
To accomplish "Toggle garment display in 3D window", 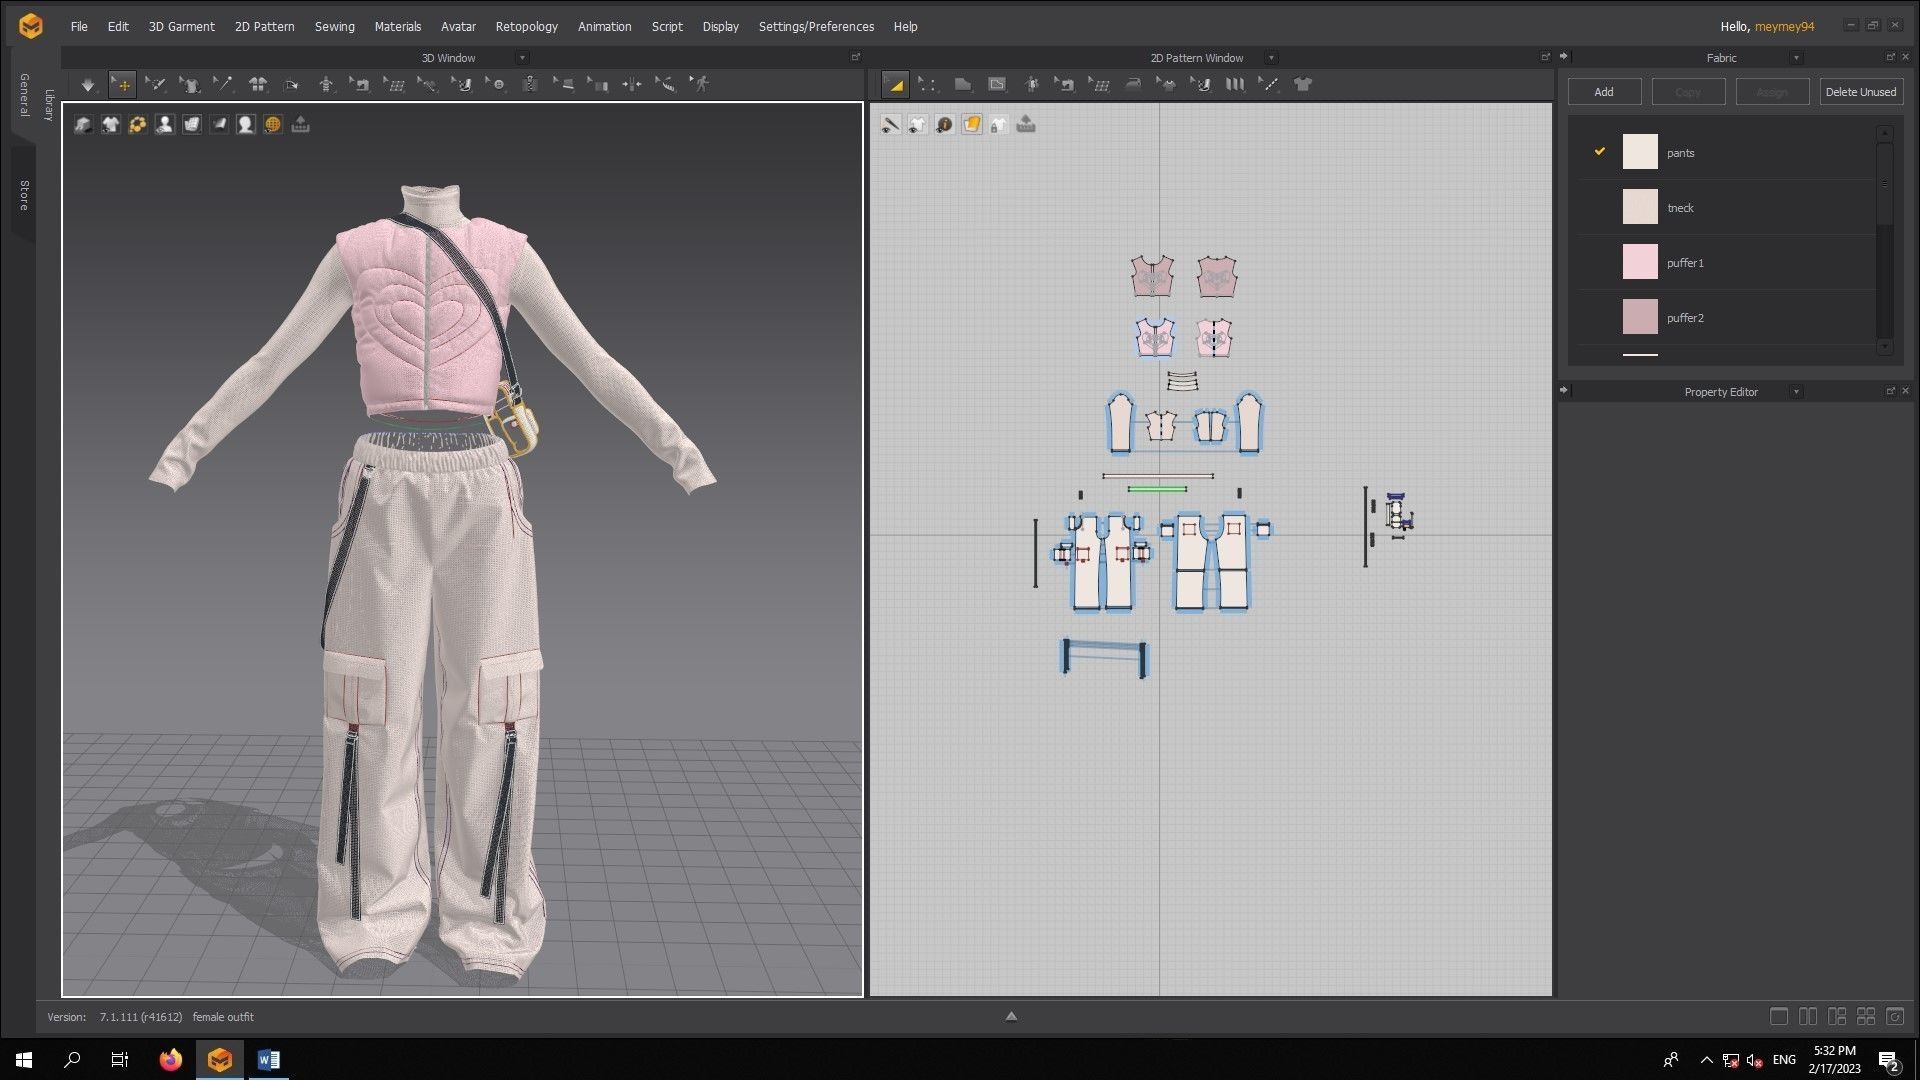I will click(x=111, y=124).
